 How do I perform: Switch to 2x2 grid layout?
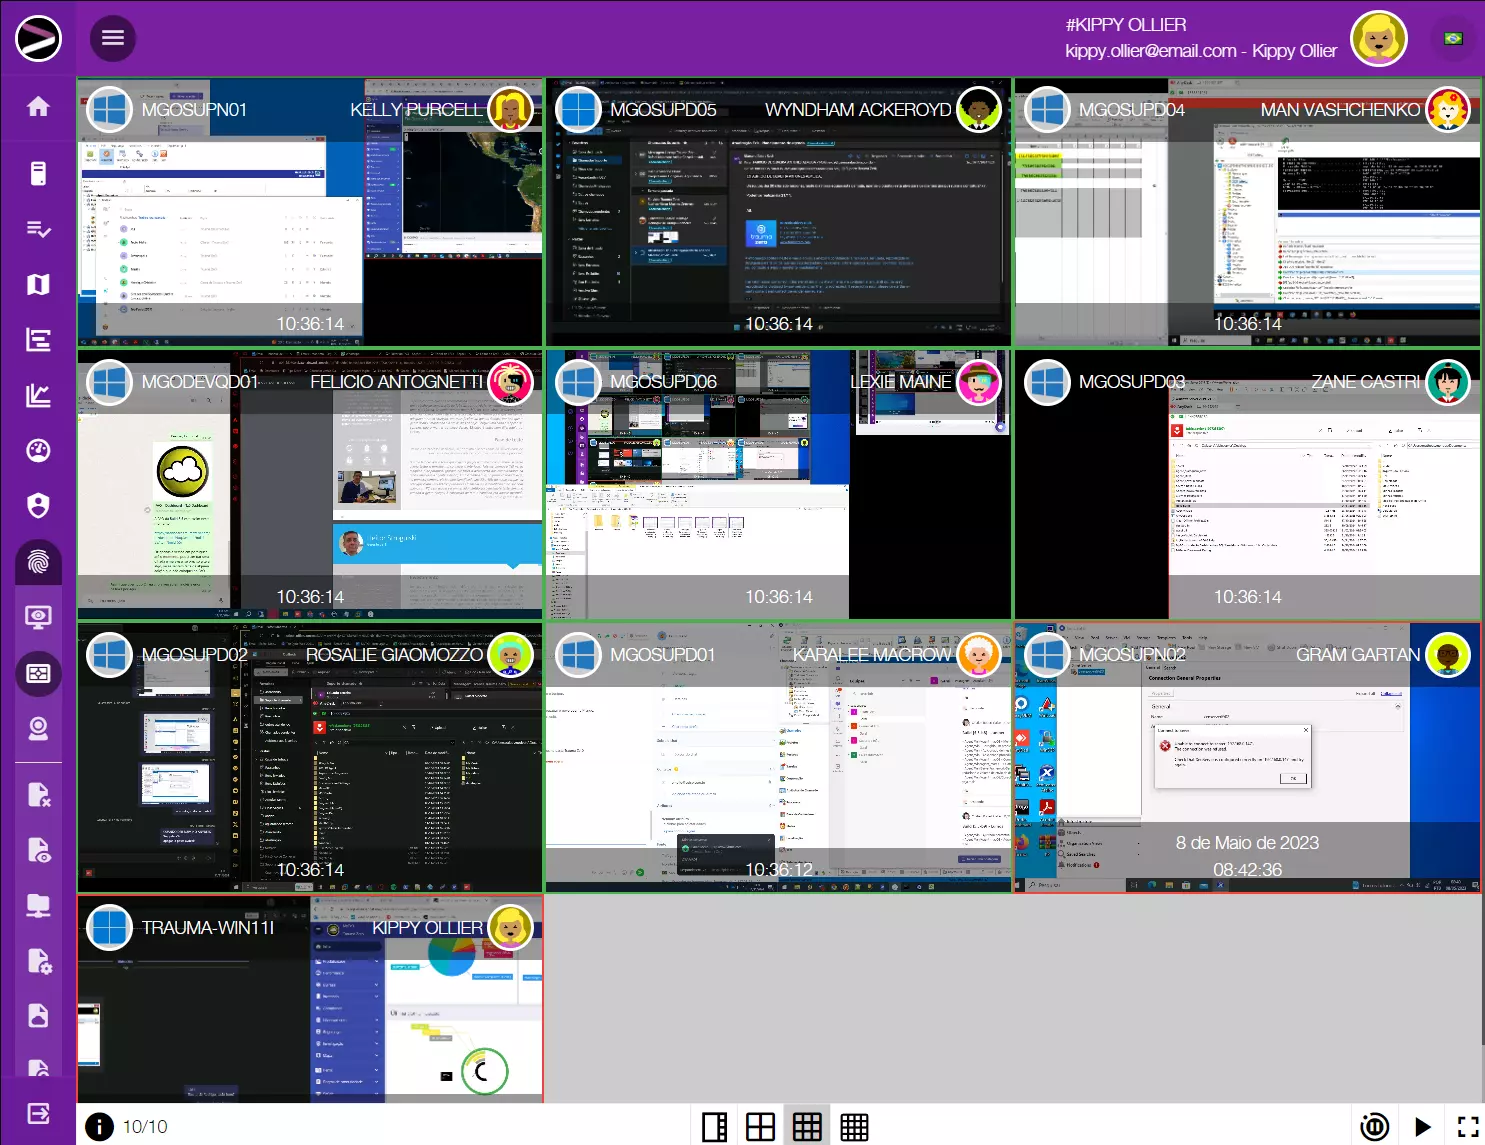(760, 1127)
